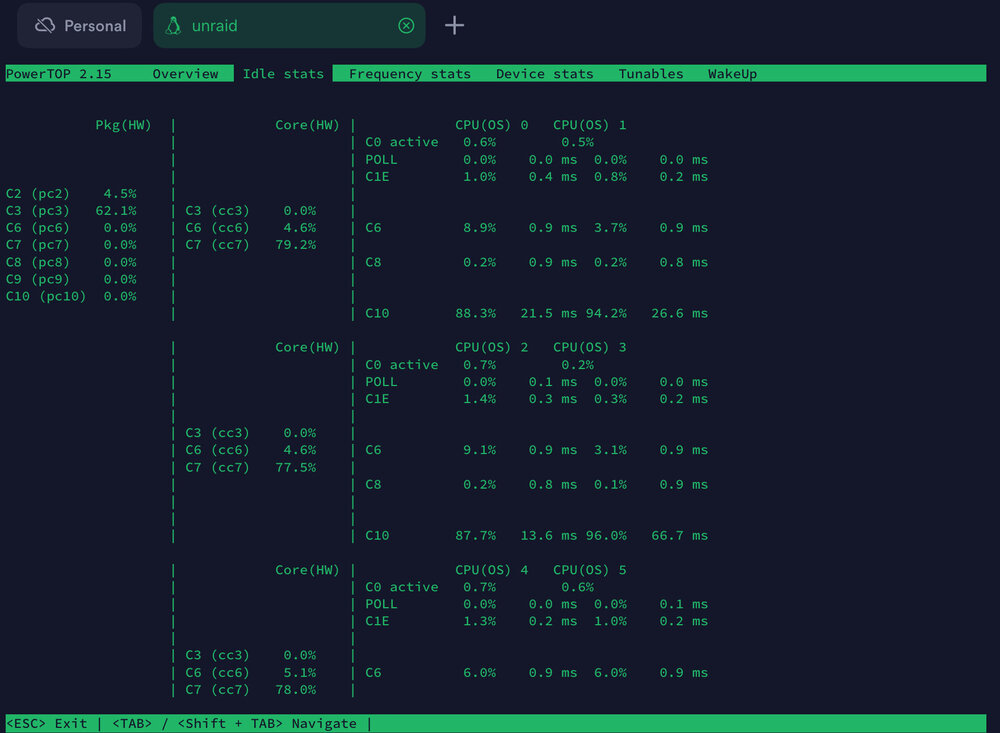This screenshot has width=1000, height=733.
Task: Click the C1E 1.3% value for CPU 4
Action: tap(479, 621)
